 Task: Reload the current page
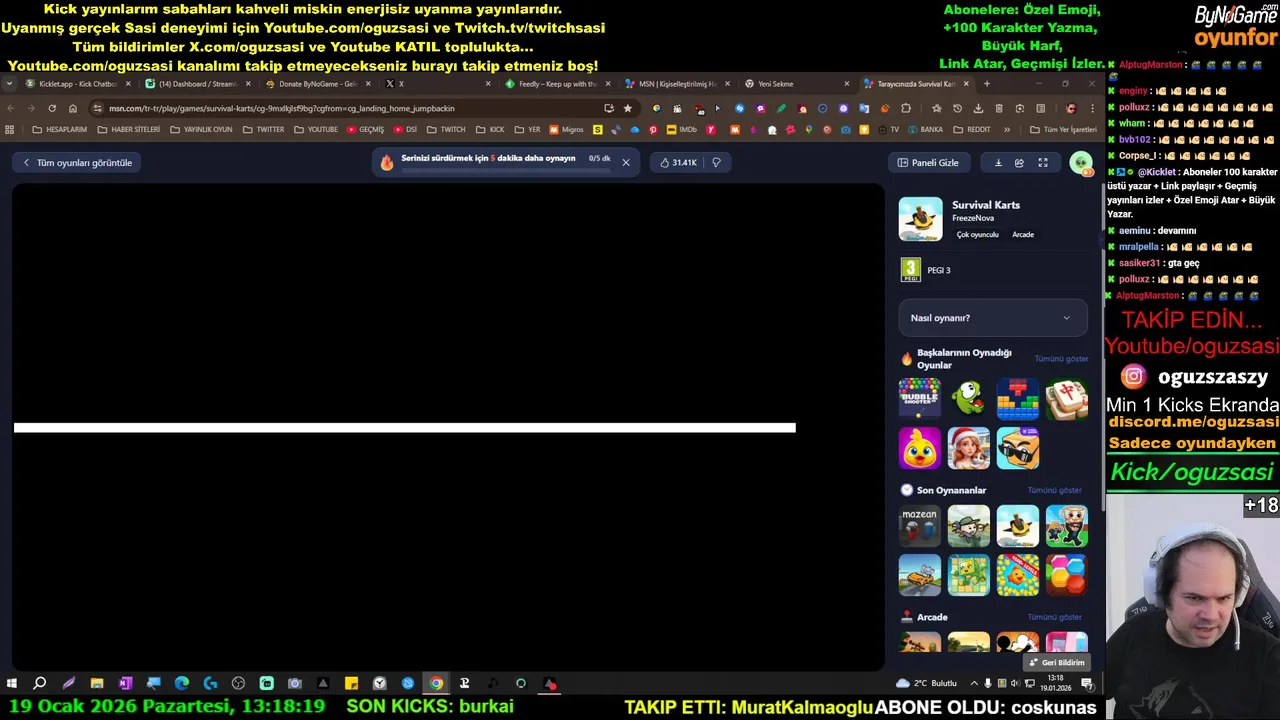coord(52,108)
